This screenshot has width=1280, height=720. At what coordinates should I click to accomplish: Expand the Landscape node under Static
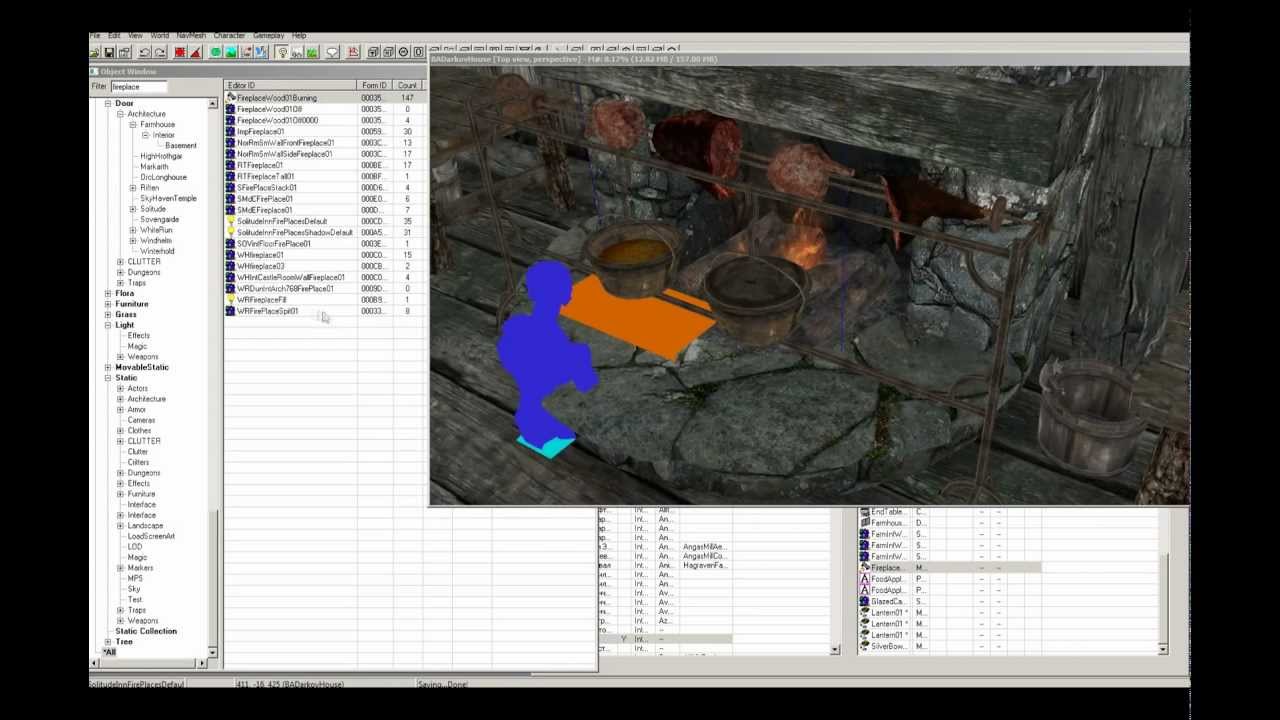coord(120,525)
